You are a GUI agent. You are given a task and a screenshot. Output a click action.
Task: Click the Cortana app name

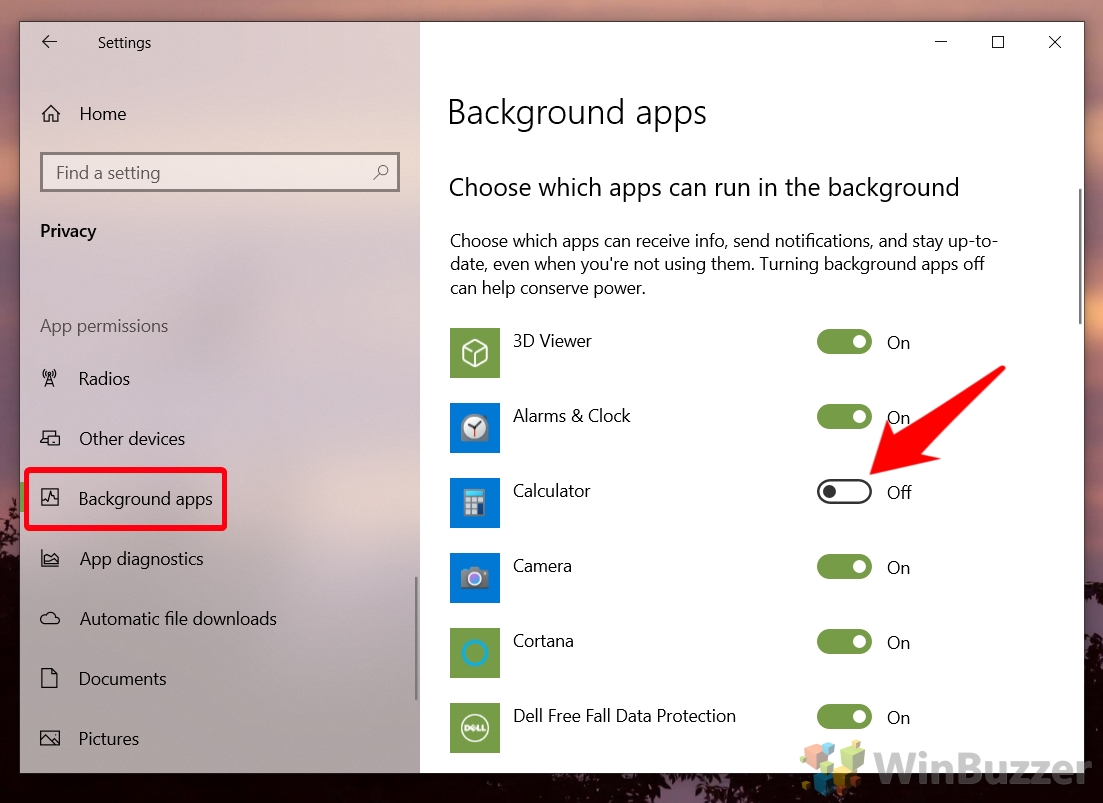pyautogui.click(x=543, y=641)
